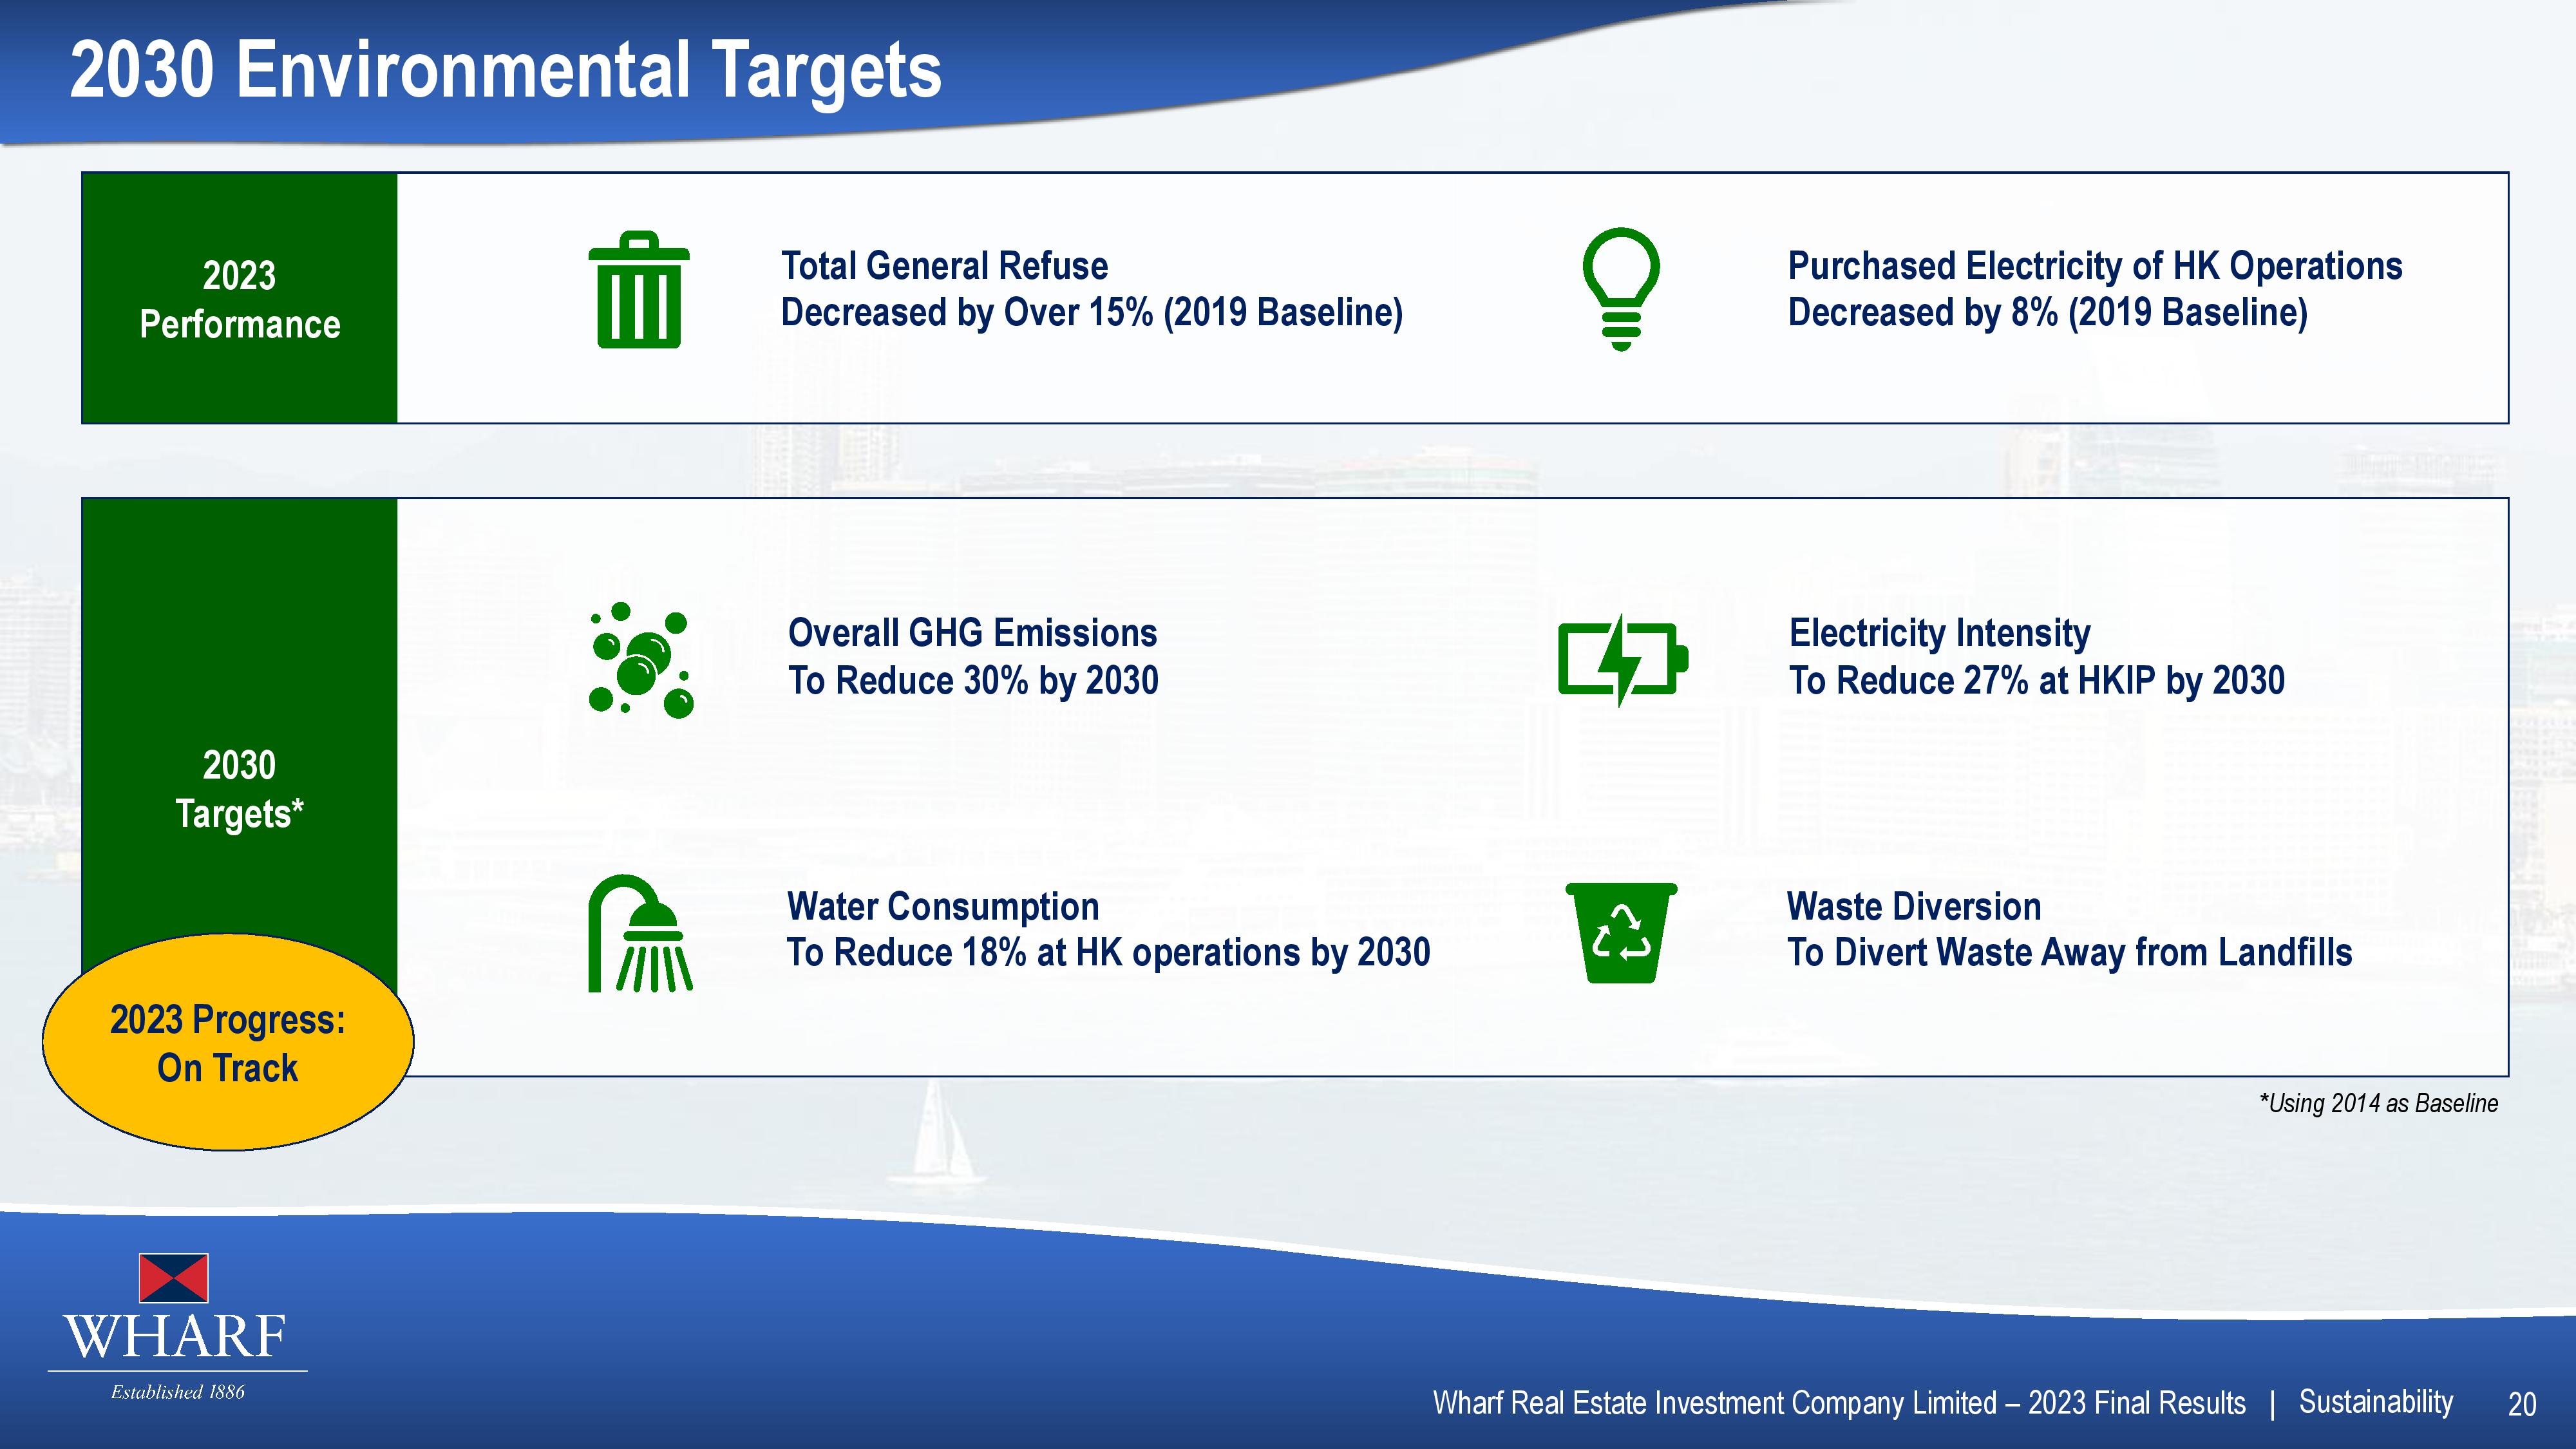This screenshot has height=1449, width=2576.
Task: Click the shower head water icon
Action: (x=640, y=933)
